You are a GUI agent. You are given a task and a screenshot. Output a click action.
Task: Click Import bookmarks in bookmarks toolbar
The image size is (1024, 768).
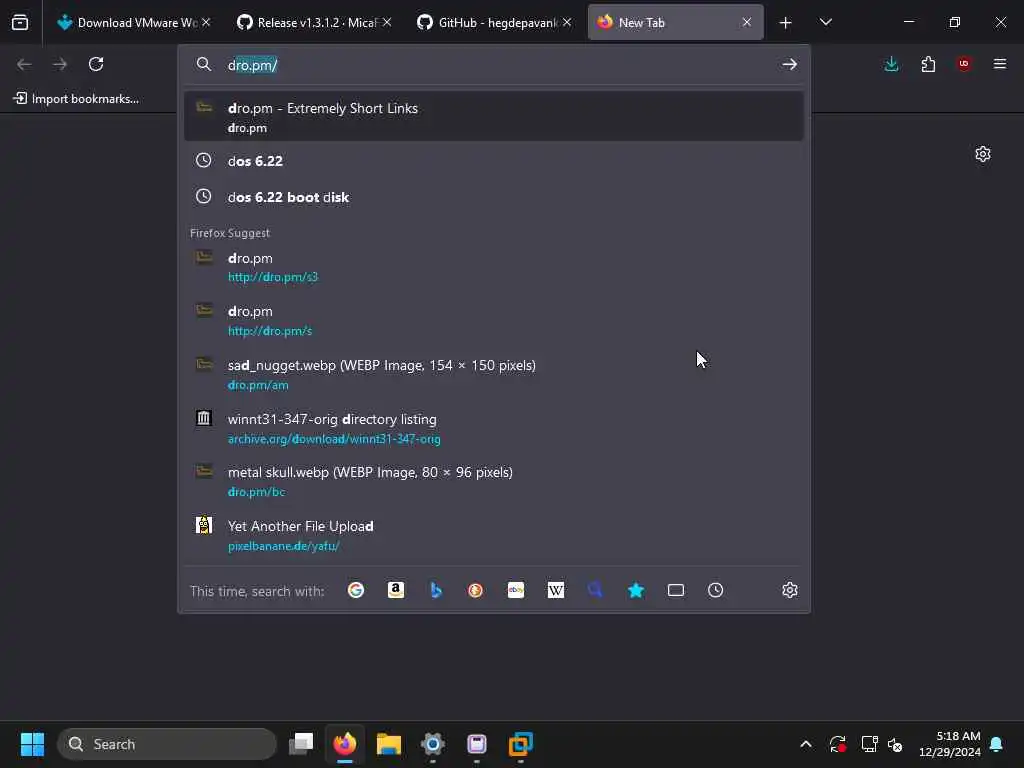tap(76, 99)
